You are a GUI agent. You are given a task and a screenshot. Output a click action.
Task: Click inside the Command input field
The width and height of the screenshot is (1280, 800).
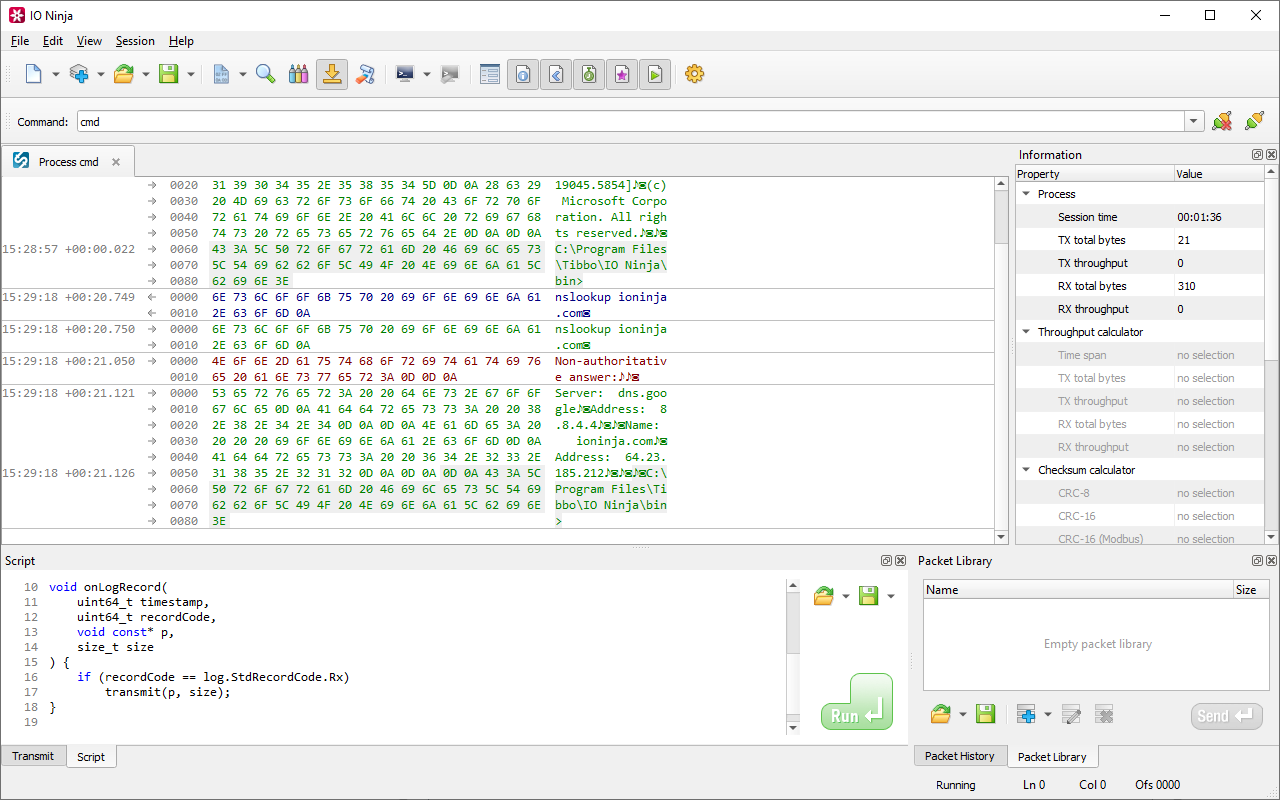630,122
